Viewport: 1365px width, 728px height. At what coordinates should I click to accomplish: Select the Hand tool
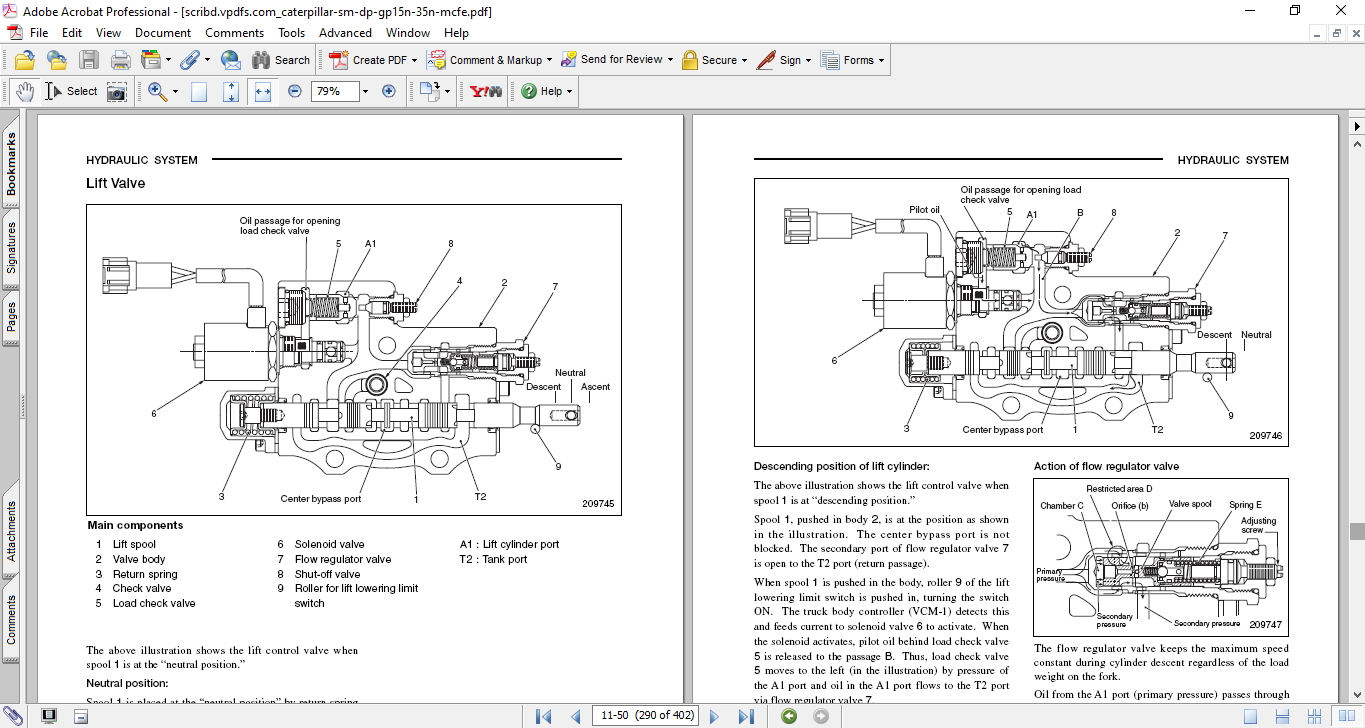(24, 91)
